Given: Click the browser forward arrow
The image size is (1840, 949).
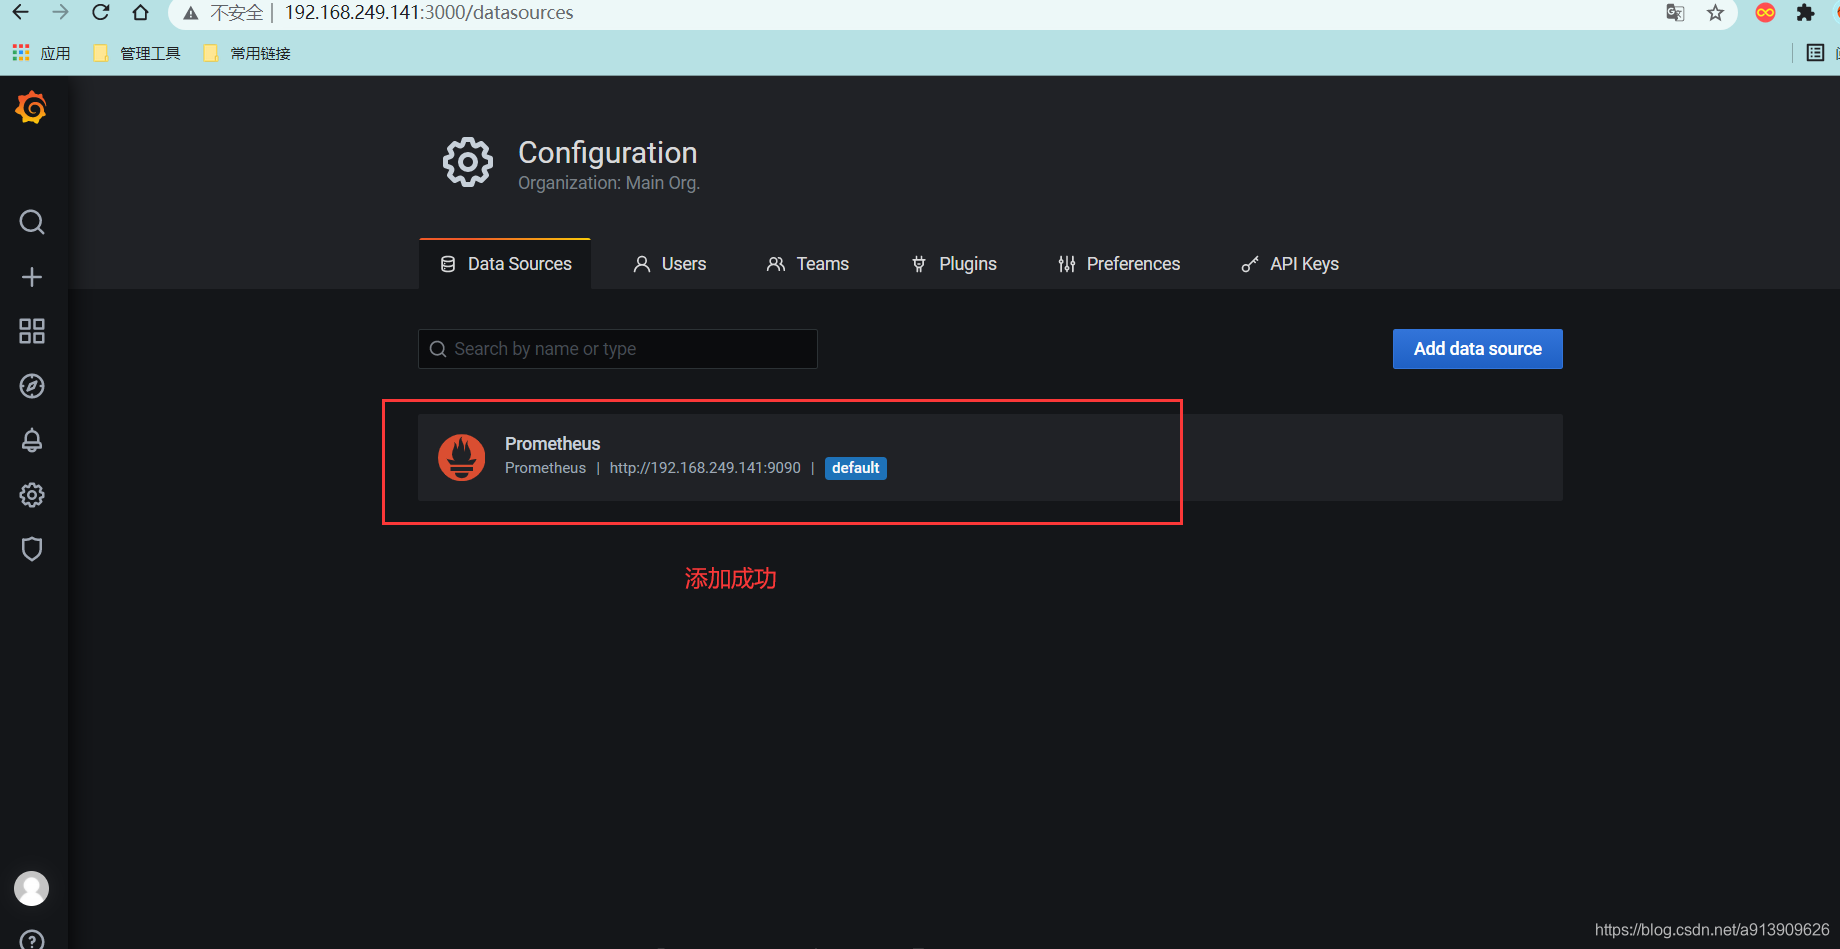Looking at the screenshot, I should point(60,13).
